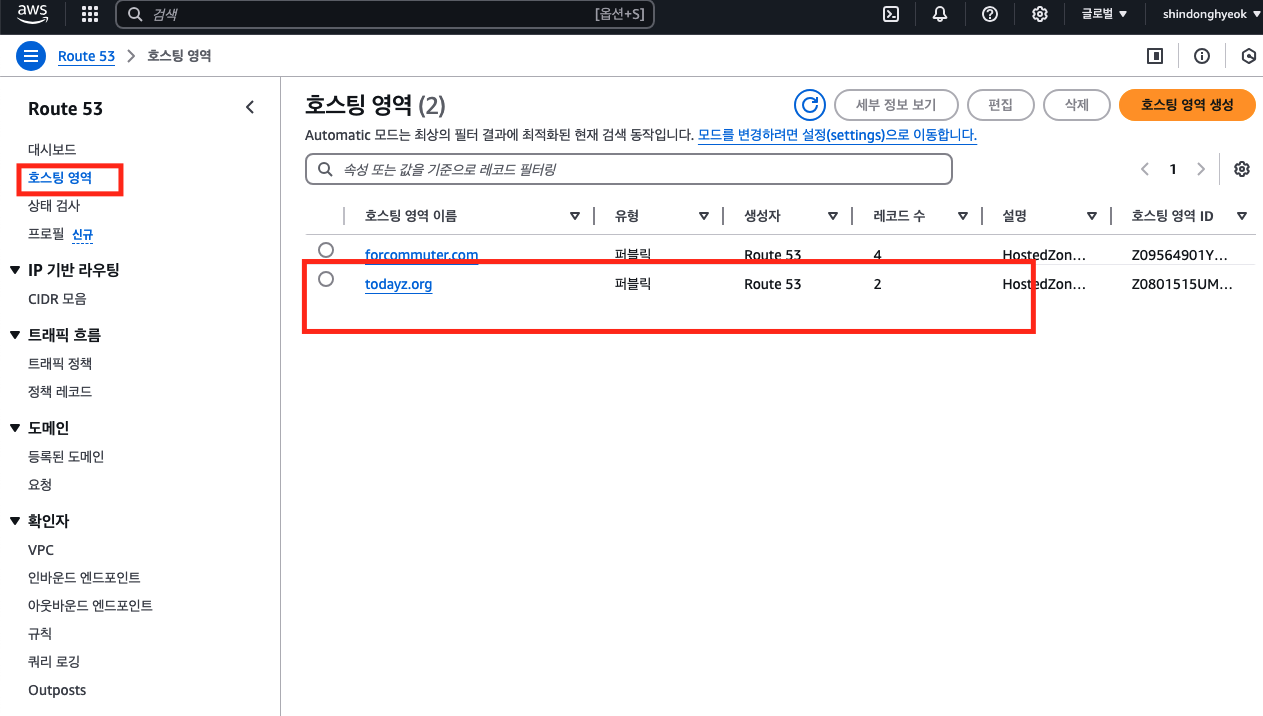
Task: Open 프로필 in the sidebar
Action: click(45, 233)
